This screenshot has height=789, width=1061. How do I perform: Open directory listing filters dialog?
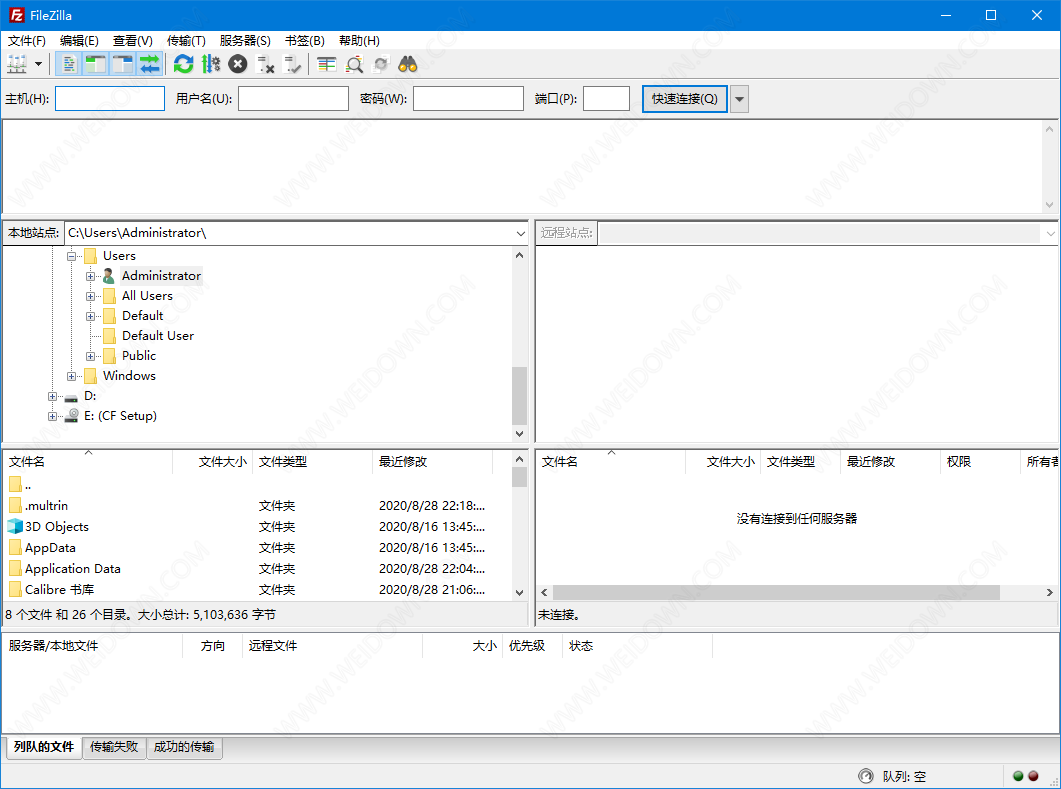[x=327, y=64]
